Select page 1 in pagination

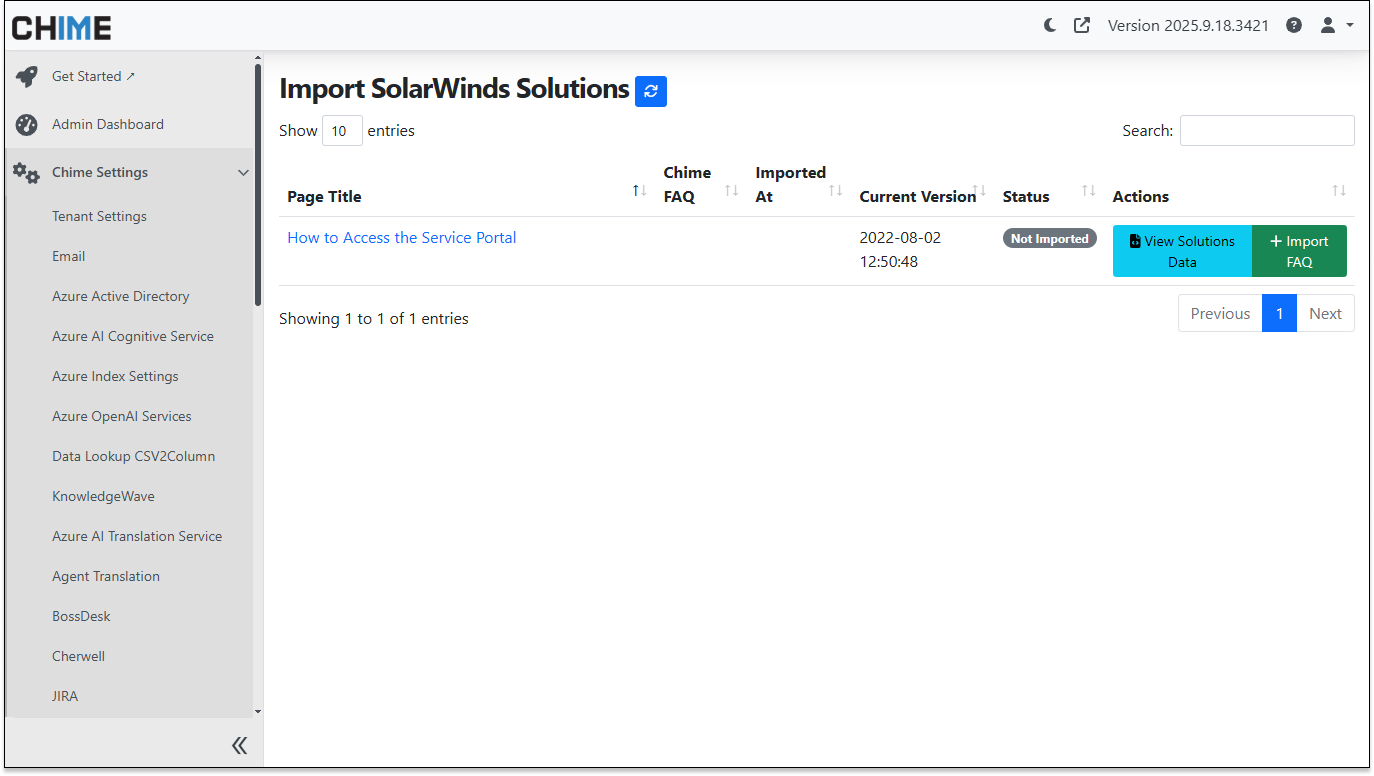[1279, 313]
